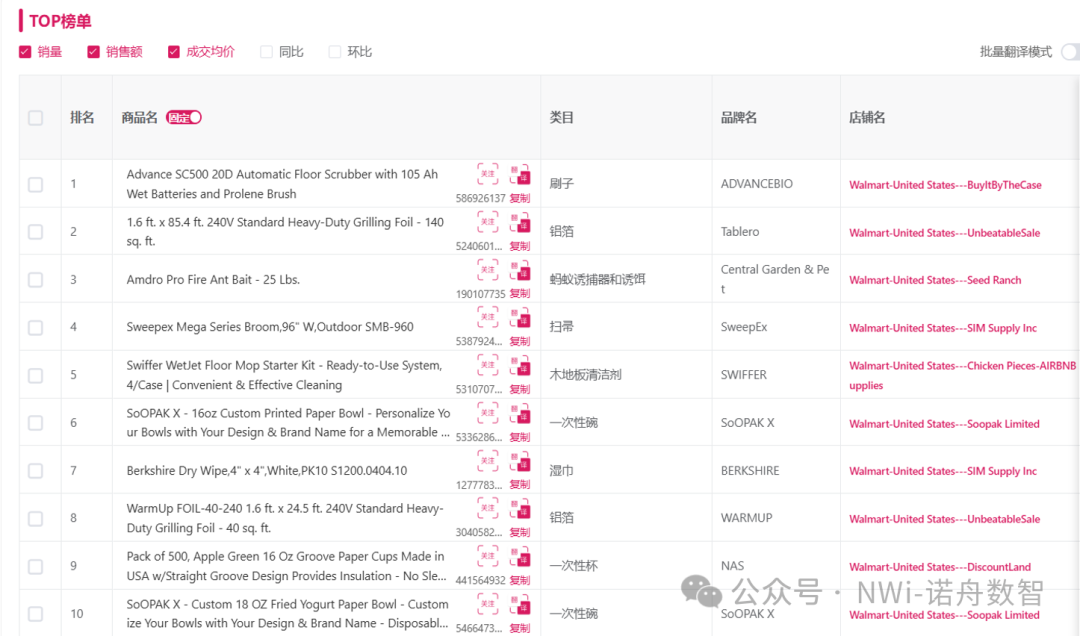The height and width of the screenshot is (636, 1080).
Task: Check the 环比 option
Action: click(335, 52)
